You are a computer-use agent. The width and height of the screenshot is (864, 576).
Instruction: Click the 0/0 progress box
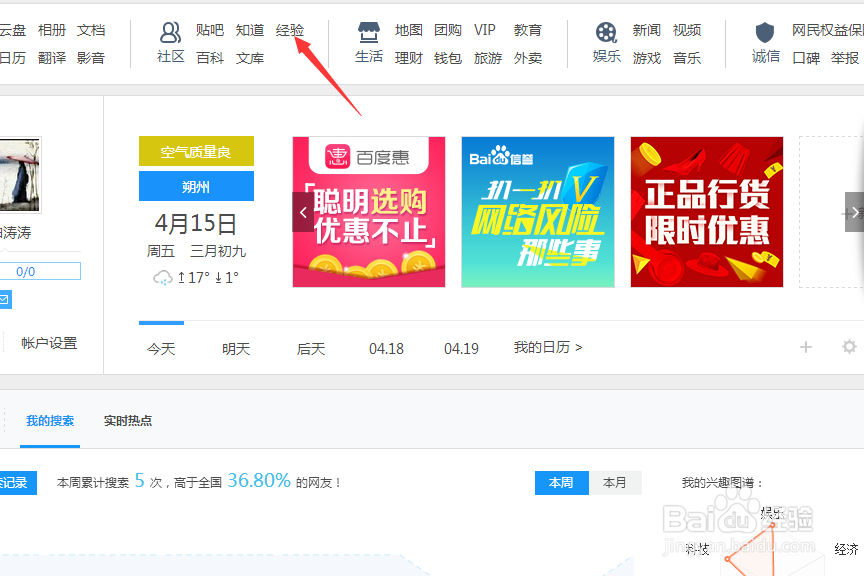click(x=40, y=271)
